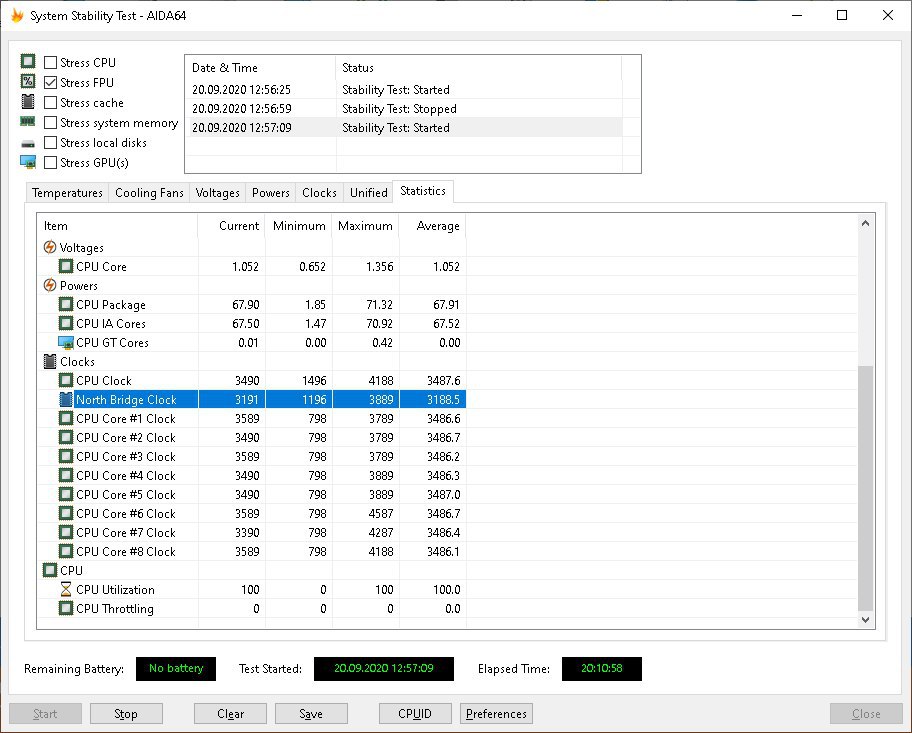Click the CPU Core #8 Clock icon
Viewport: 912px width, 733px height.
coord(66,551)
